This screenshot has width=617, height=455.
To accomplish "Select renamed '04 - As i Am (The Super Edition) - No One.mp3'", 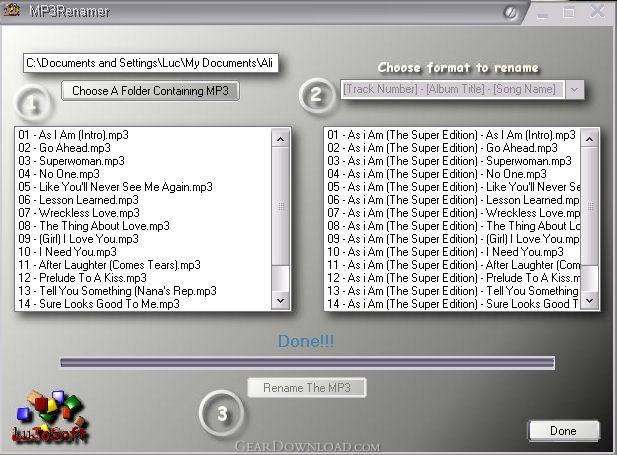I will pyautogui.click(x=453, y=174).
